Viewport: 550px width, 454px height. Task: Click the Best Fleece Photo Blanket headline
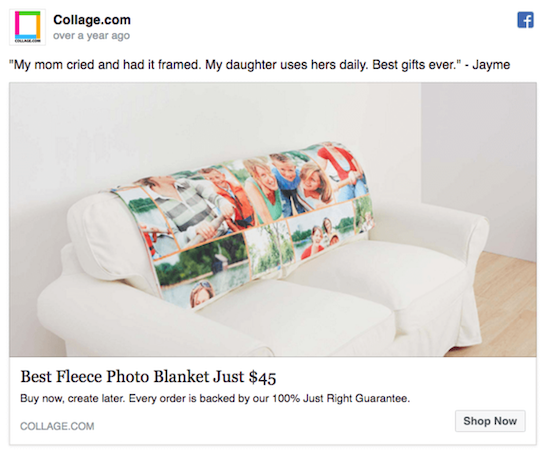coord(148,377)
